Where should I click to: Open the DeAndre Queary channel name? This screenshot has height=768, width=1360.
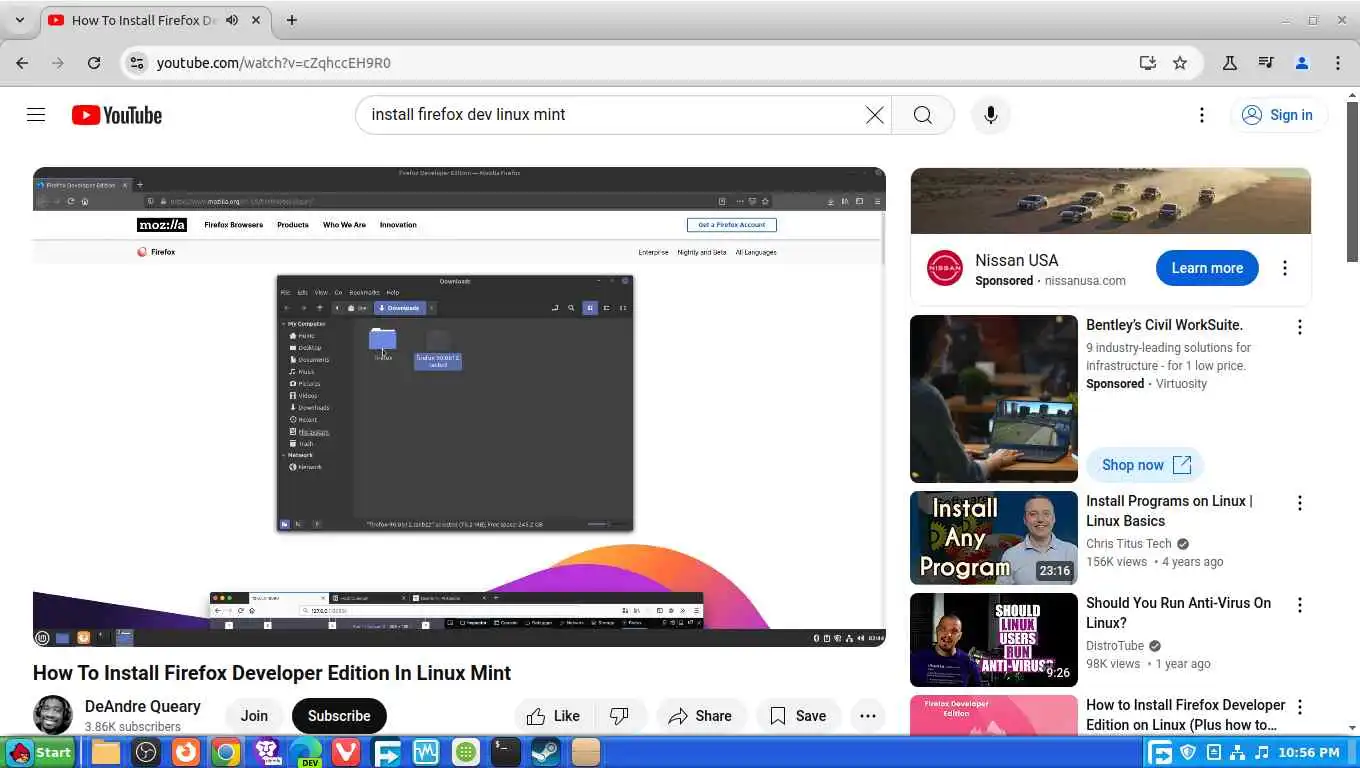143,706
